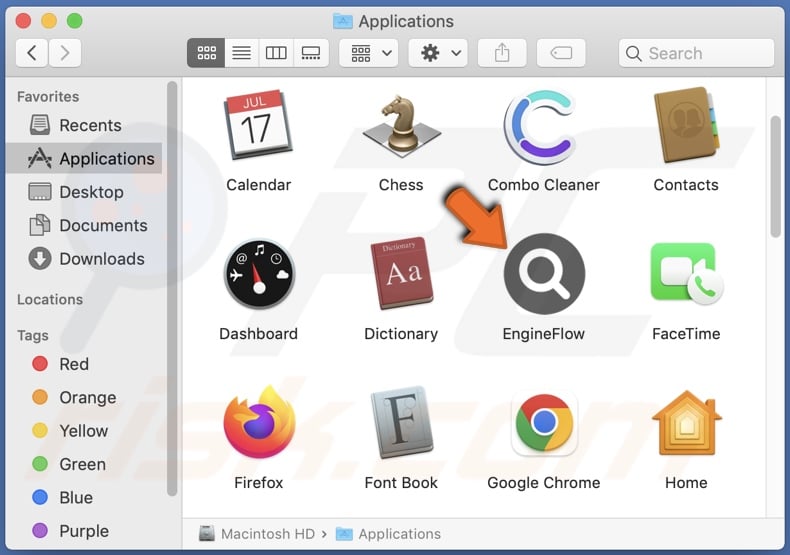
Task: Select the Chess app icon
Action: 401,124
